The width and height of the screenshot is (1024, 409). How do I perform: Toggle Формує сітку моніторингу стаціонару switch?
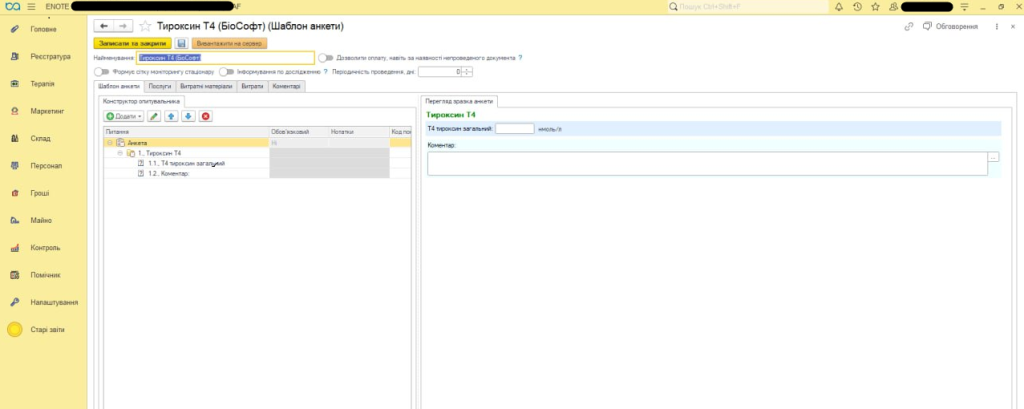tap(101, 72)
